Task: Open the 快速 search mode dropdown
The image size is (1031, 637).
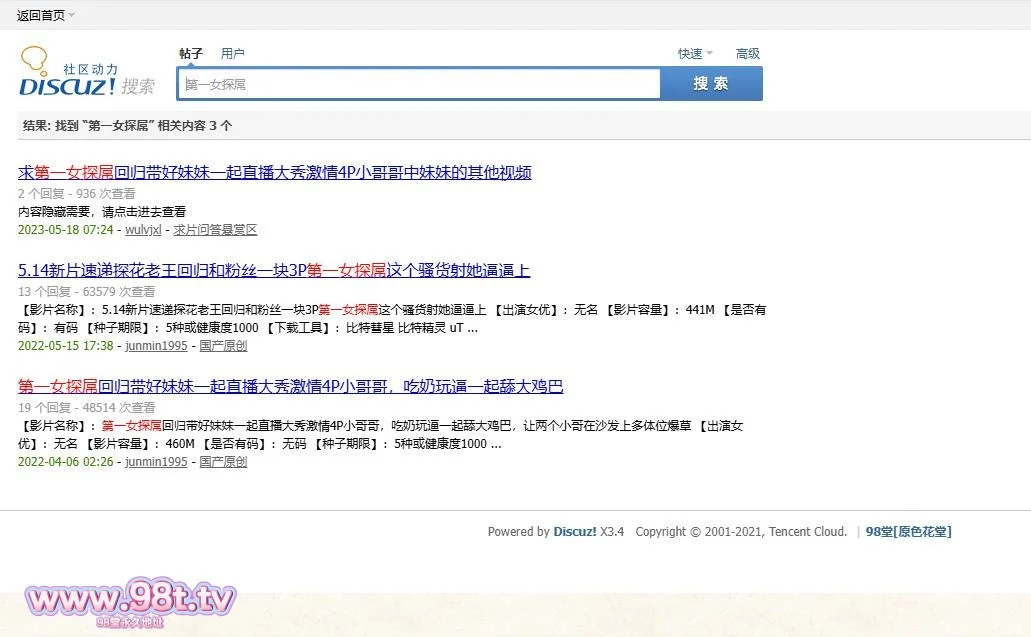Action: tap(695, 54)
